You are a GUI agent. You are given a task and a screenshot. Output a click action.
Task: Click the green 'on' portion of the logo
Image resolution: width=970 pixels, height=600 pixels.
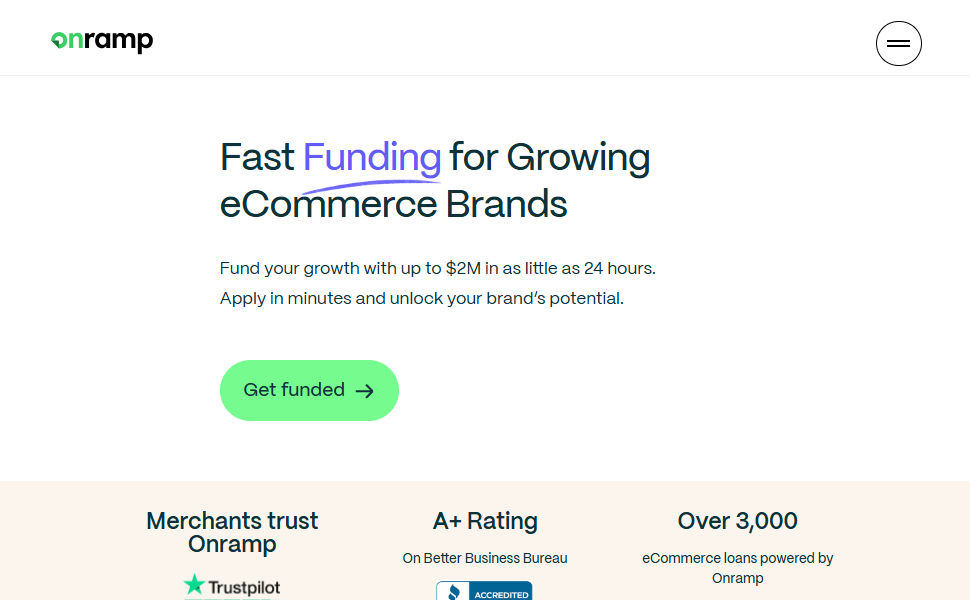pos(65,41)
